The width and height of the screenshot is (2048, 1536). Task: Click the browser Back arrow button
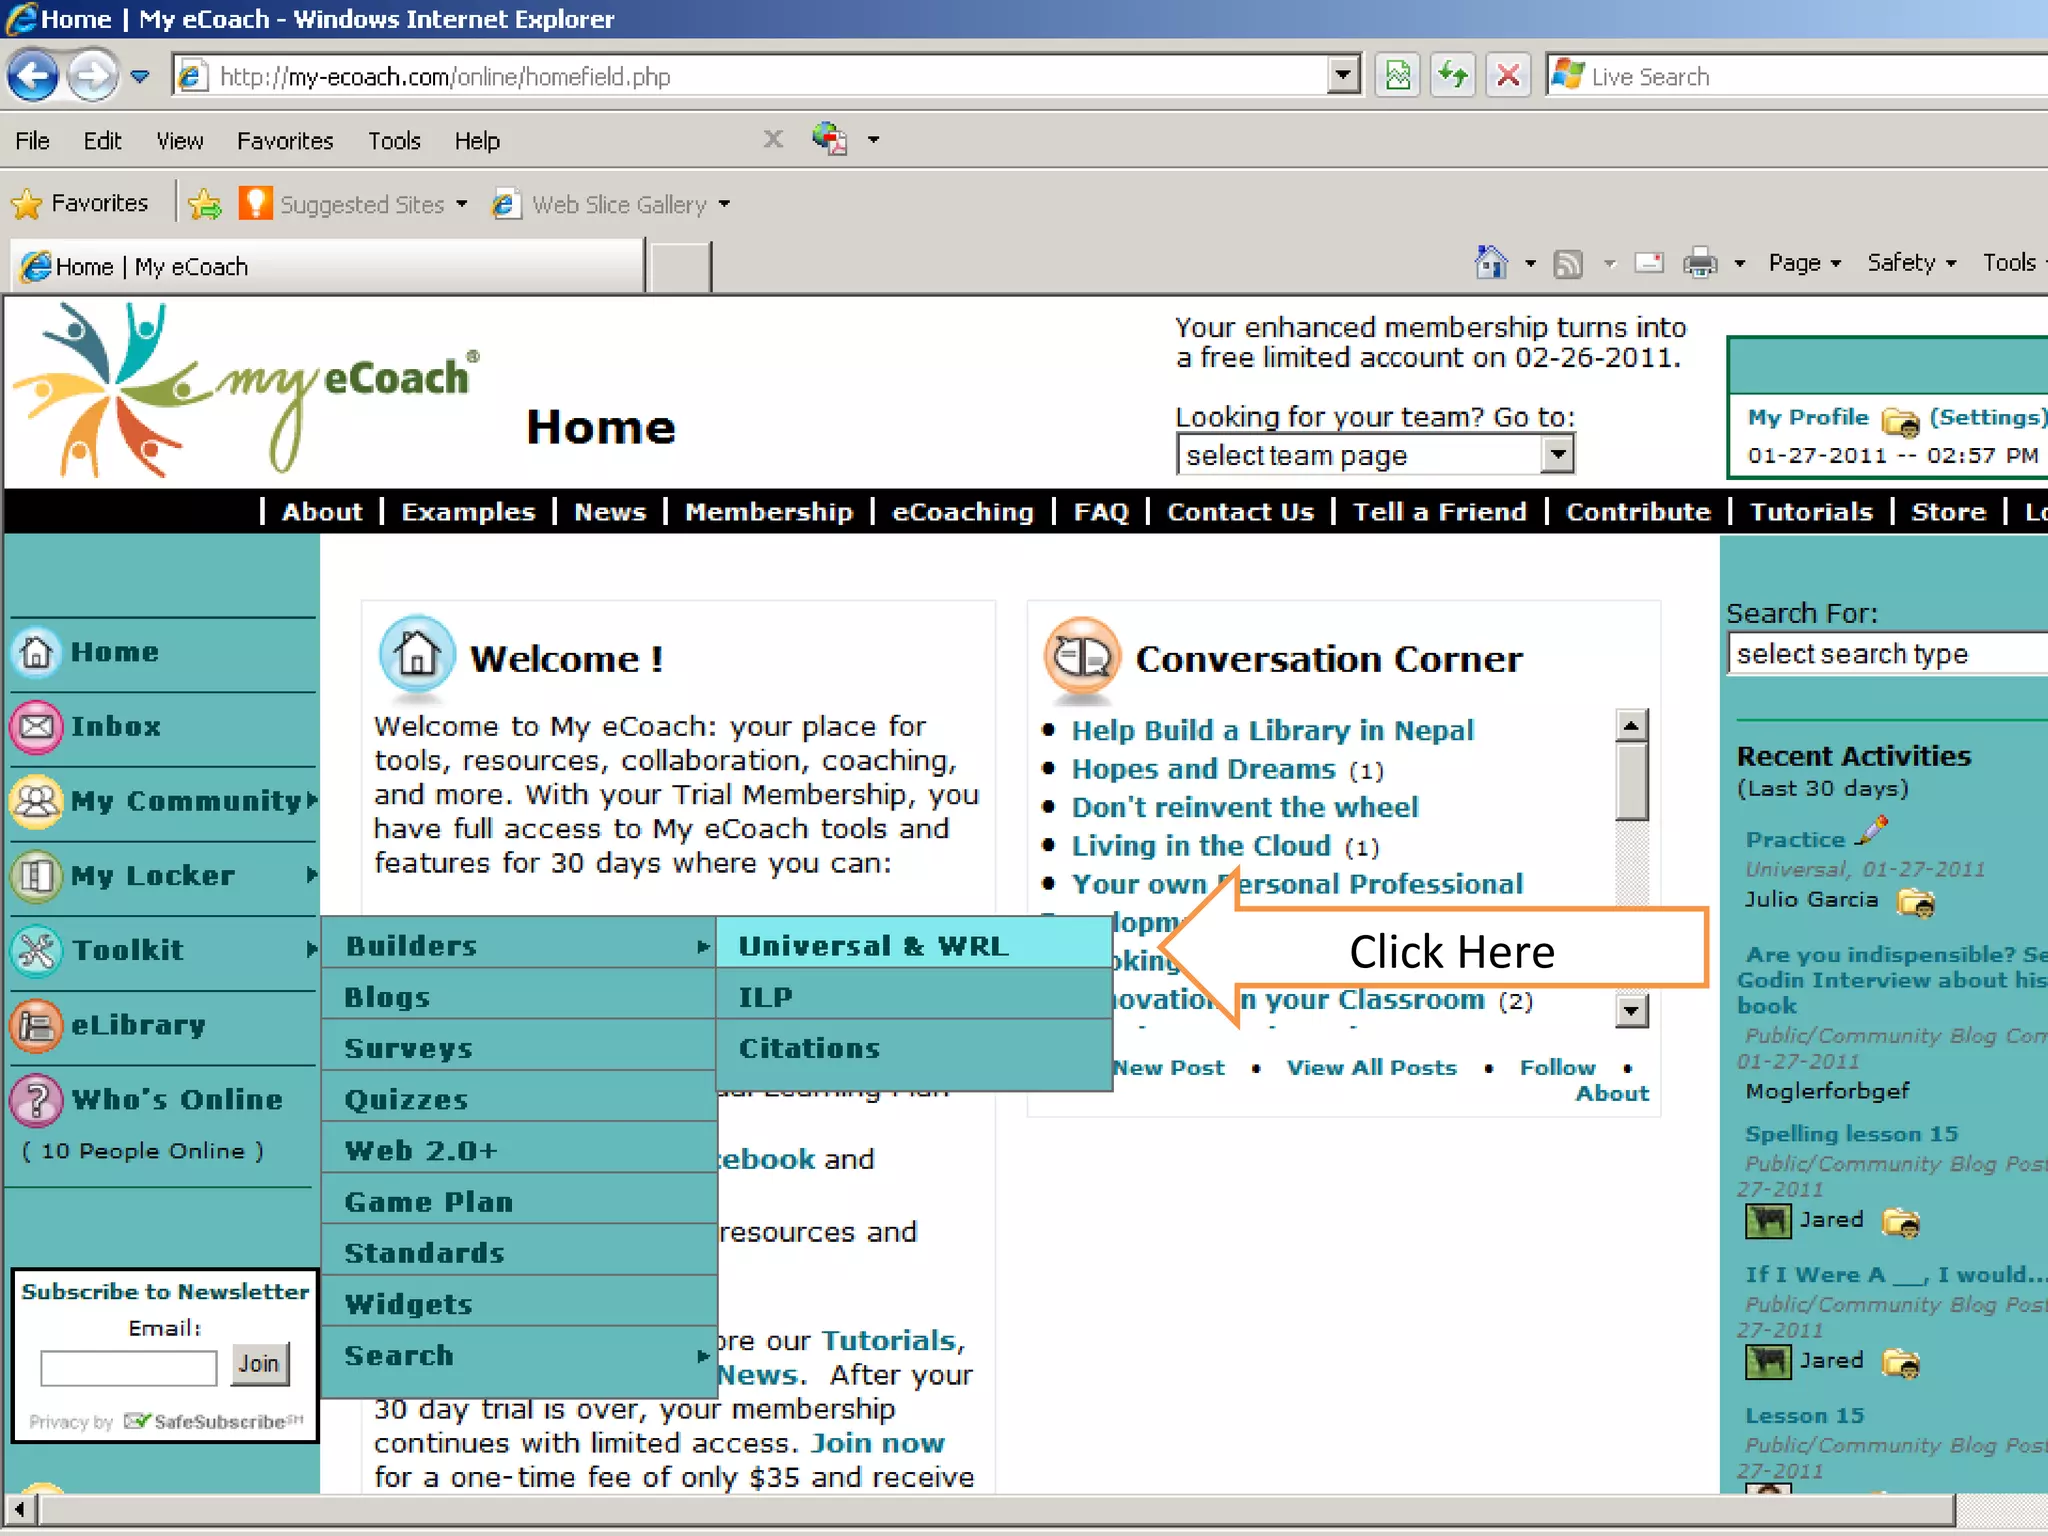coord(33,77)
